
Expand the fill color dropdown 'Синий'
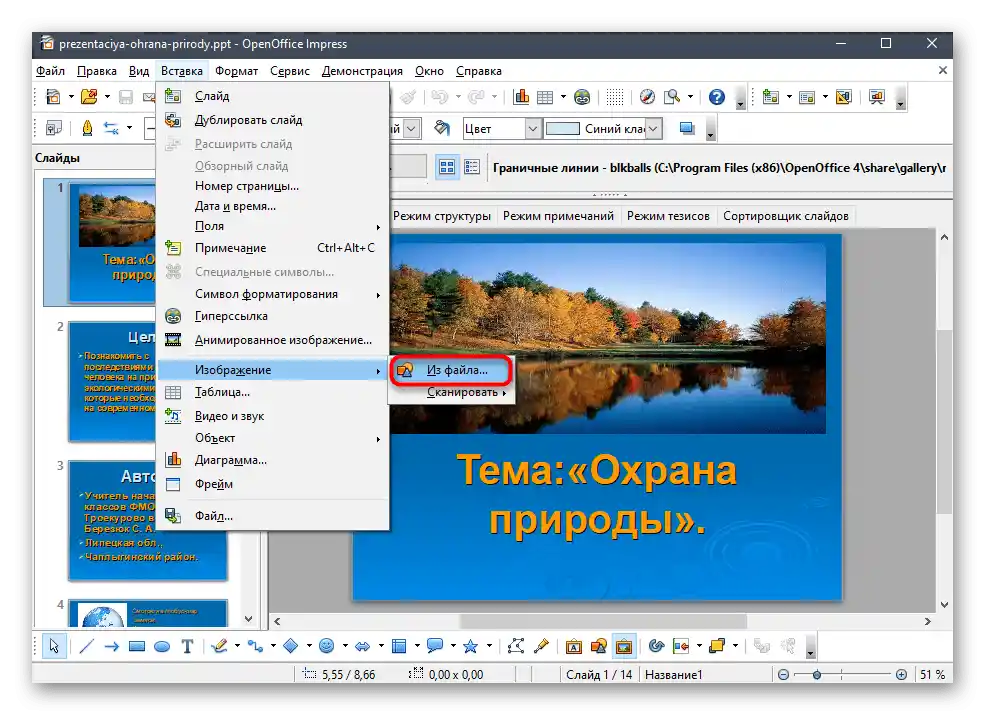pos(653,129)
